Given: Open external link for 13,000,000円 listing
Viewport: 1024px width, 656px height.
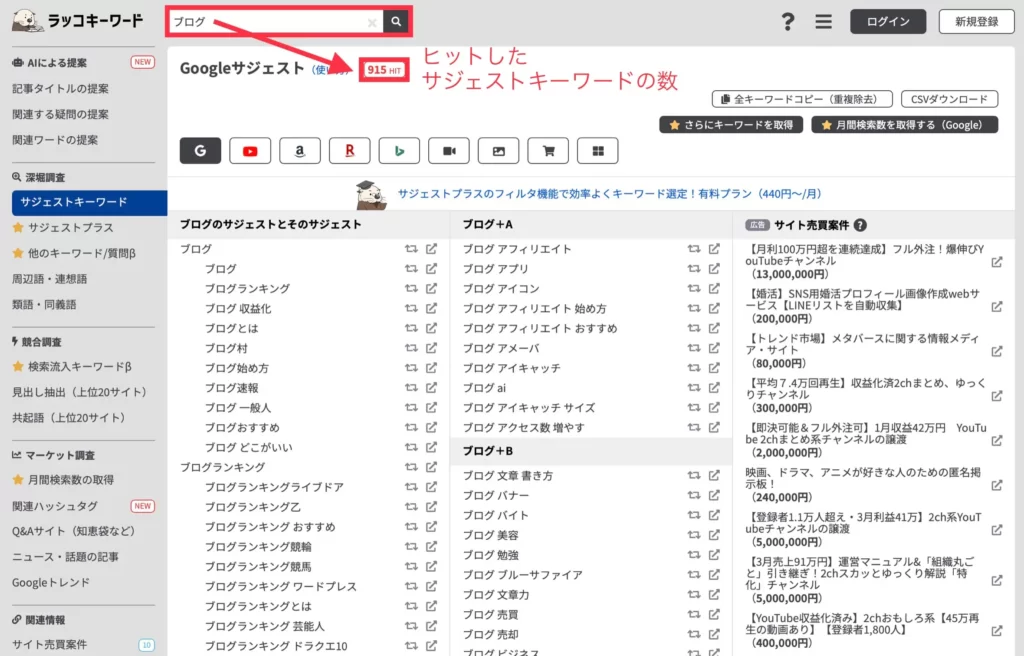Looking at the screenshot, I should coord(997,262).
